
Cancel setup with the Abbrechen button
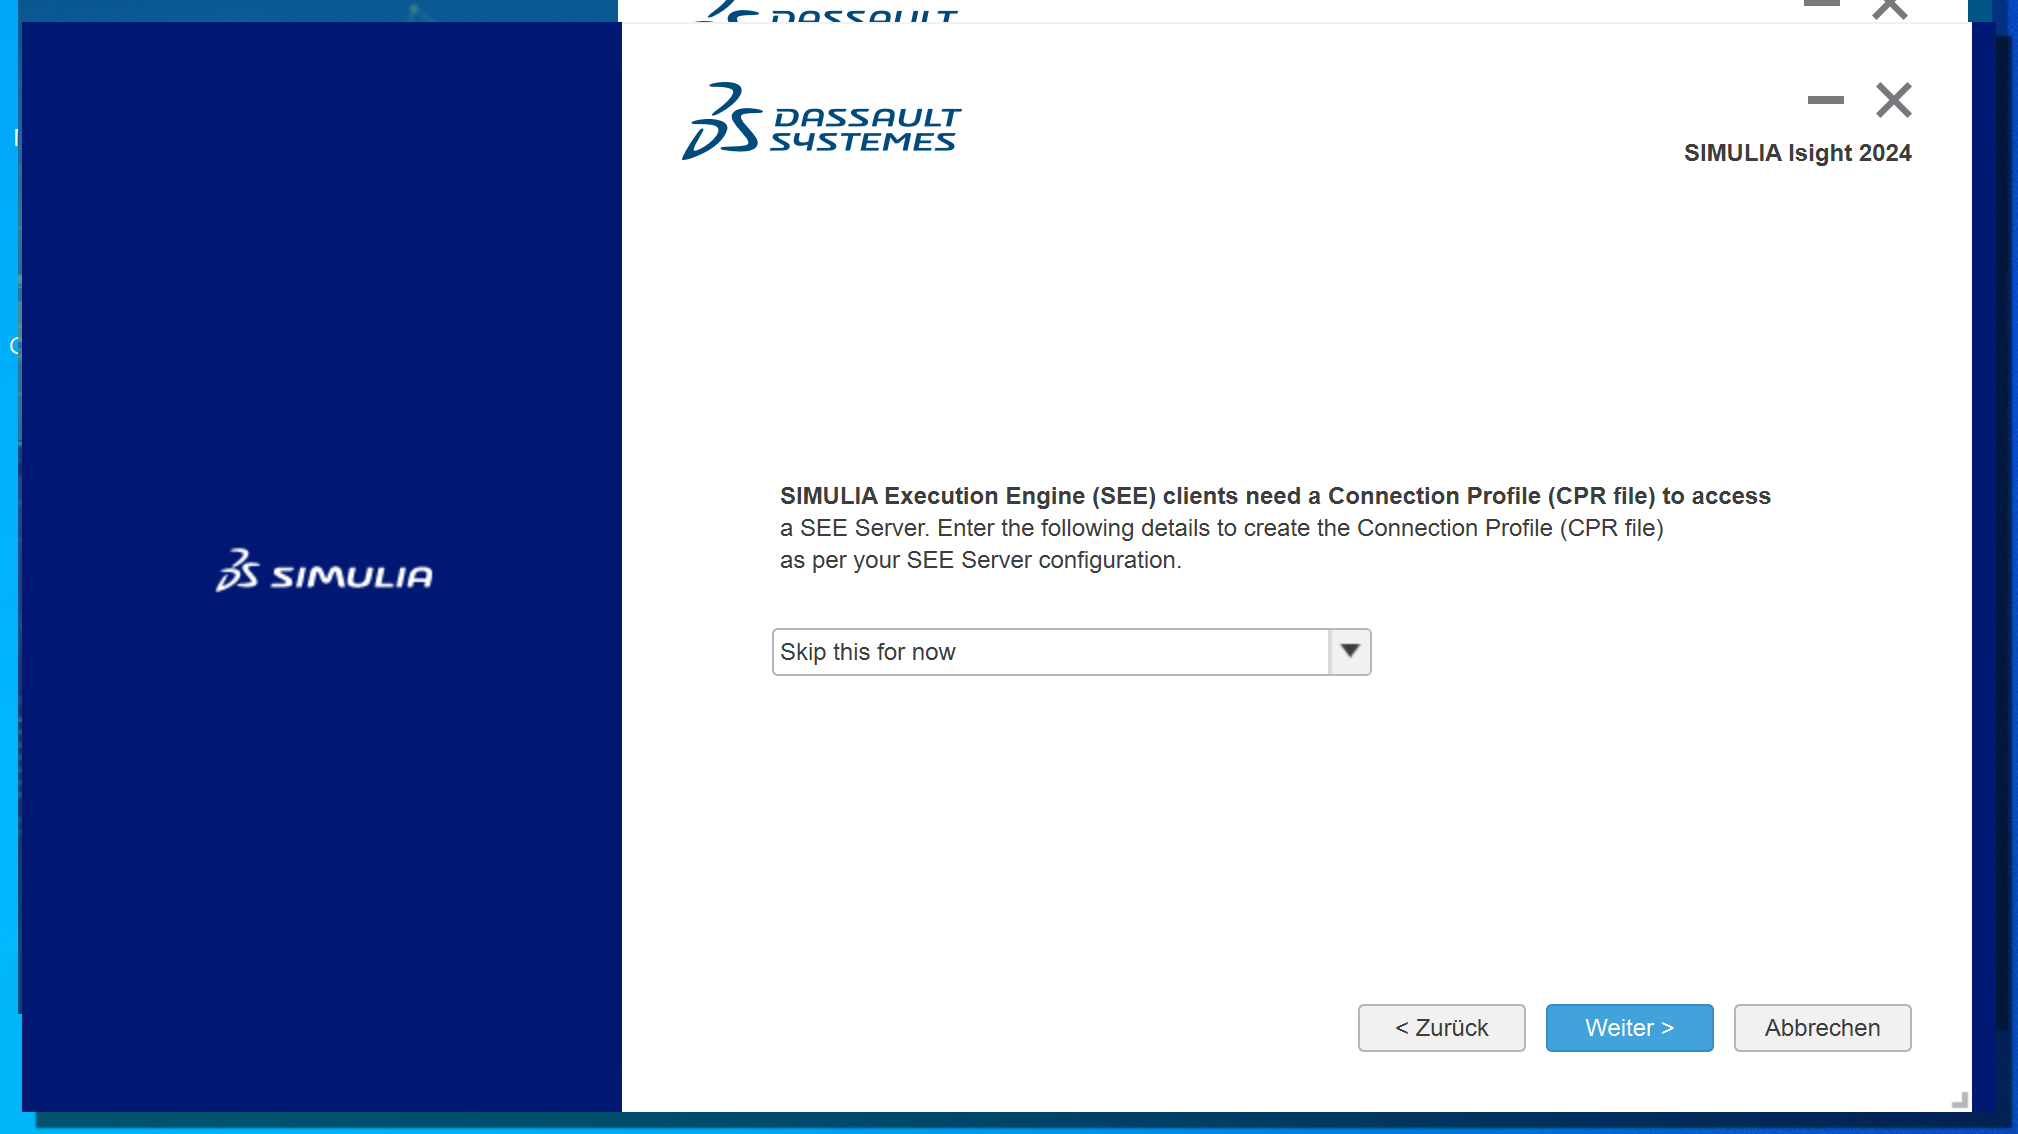(1822, 1027)
